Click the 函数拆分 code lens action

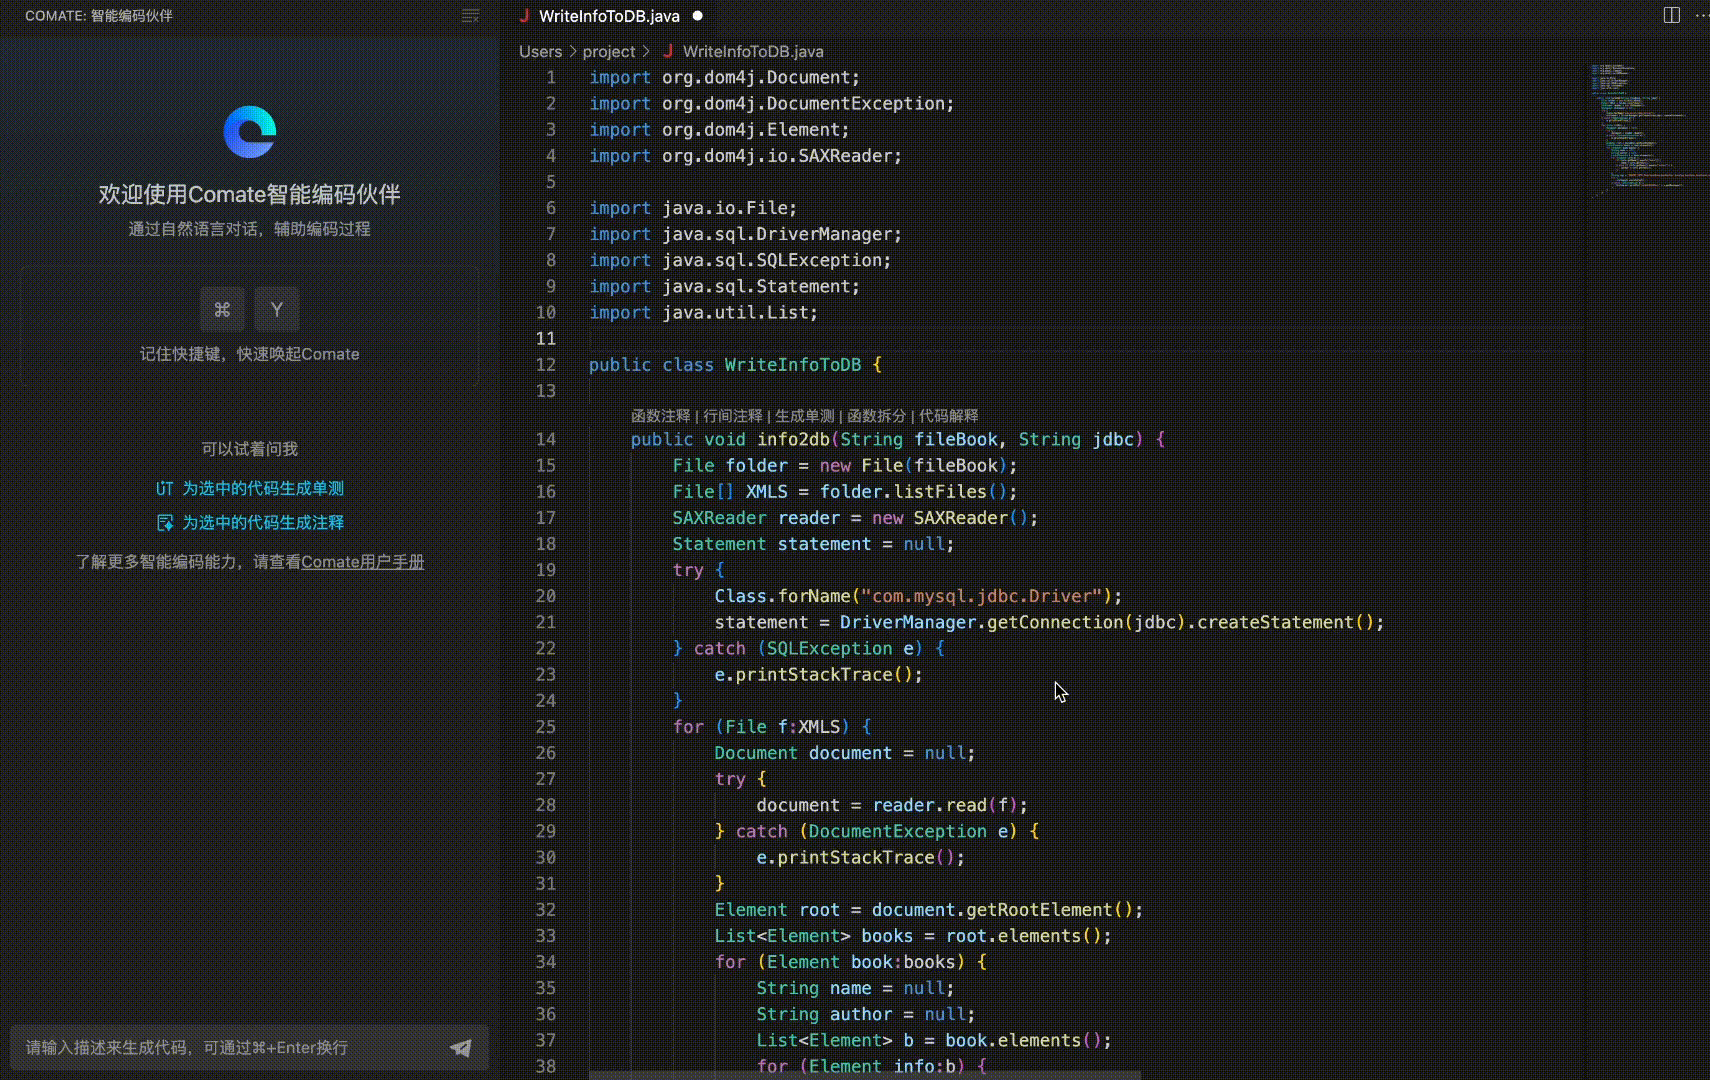click(x=877, y=416)
